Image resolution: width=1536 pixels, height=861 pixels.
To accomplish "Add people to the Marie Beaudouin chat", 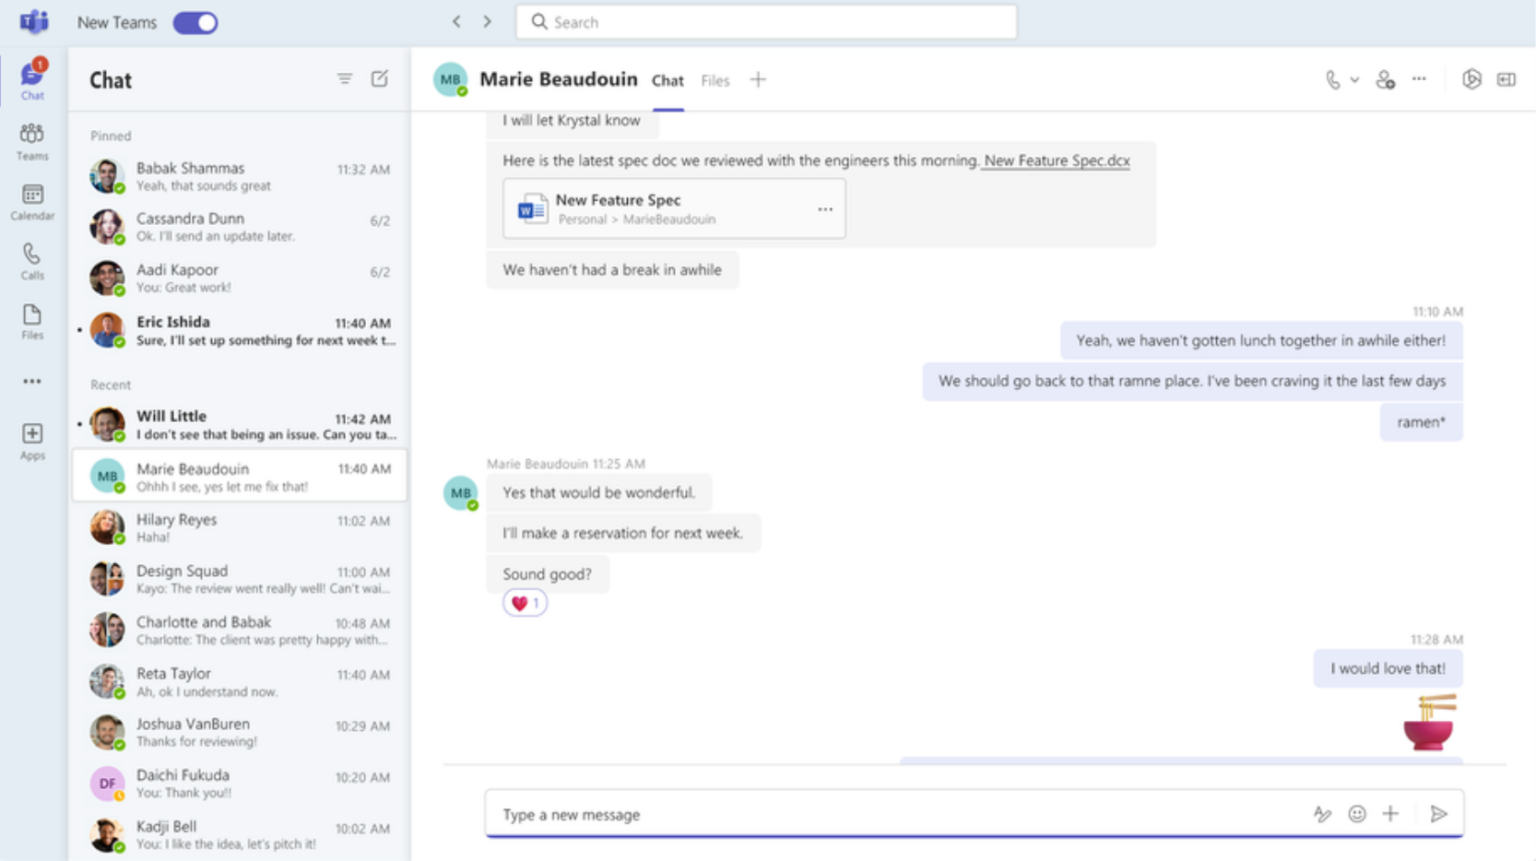I will click(x=1386, y=79).
